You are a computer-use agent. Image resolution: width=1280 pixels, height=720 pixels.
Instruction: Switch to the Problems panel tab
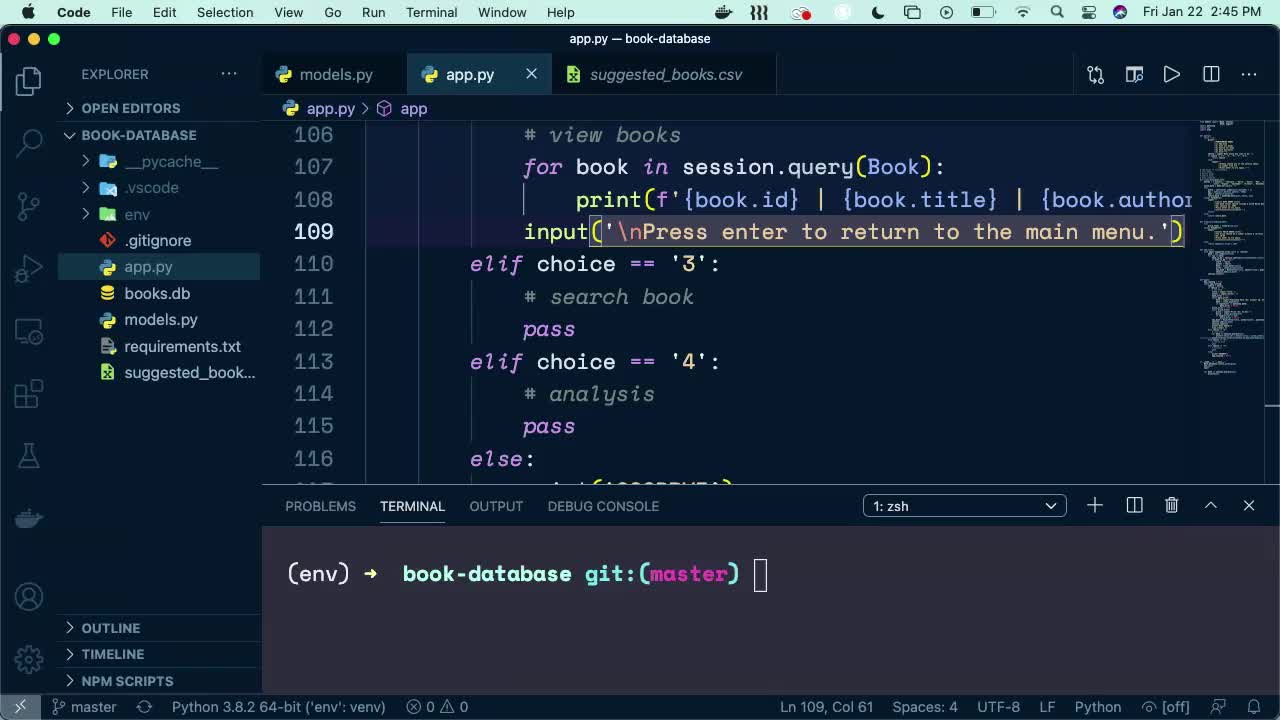click(320, 506)
